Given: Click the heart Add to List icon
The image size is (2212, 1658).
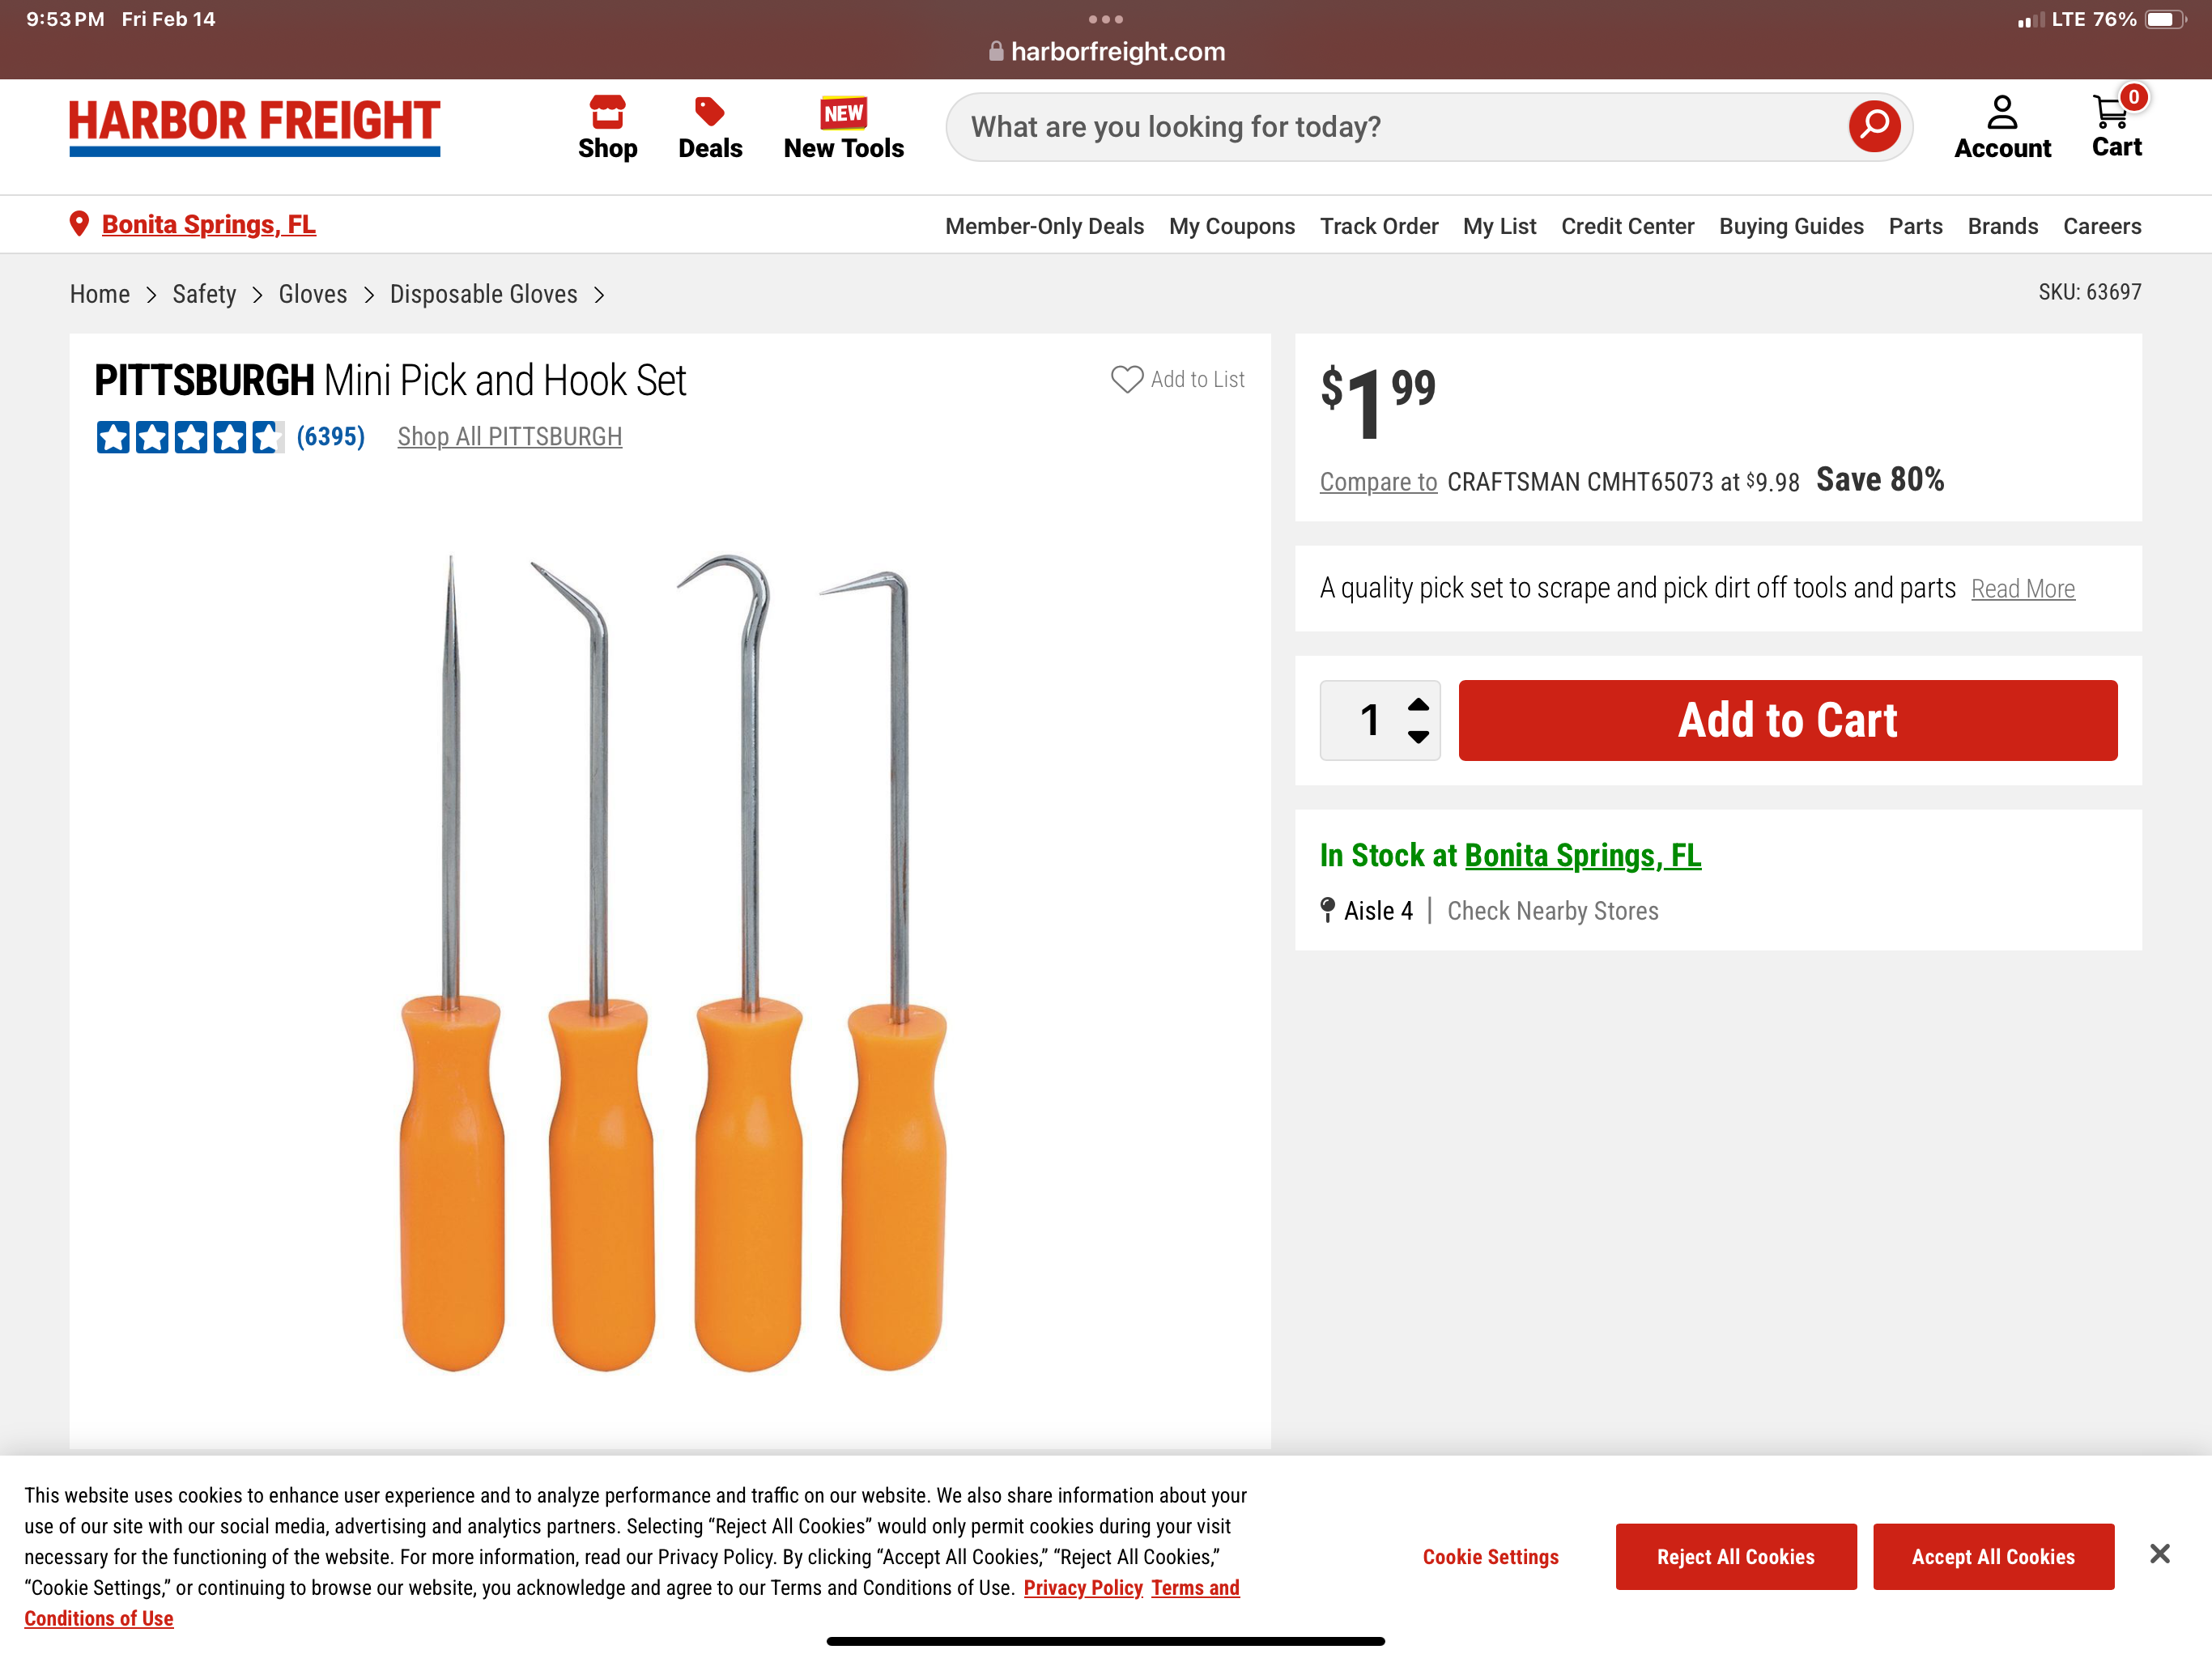Looking at the screenshot, I should pos(1127,379).
